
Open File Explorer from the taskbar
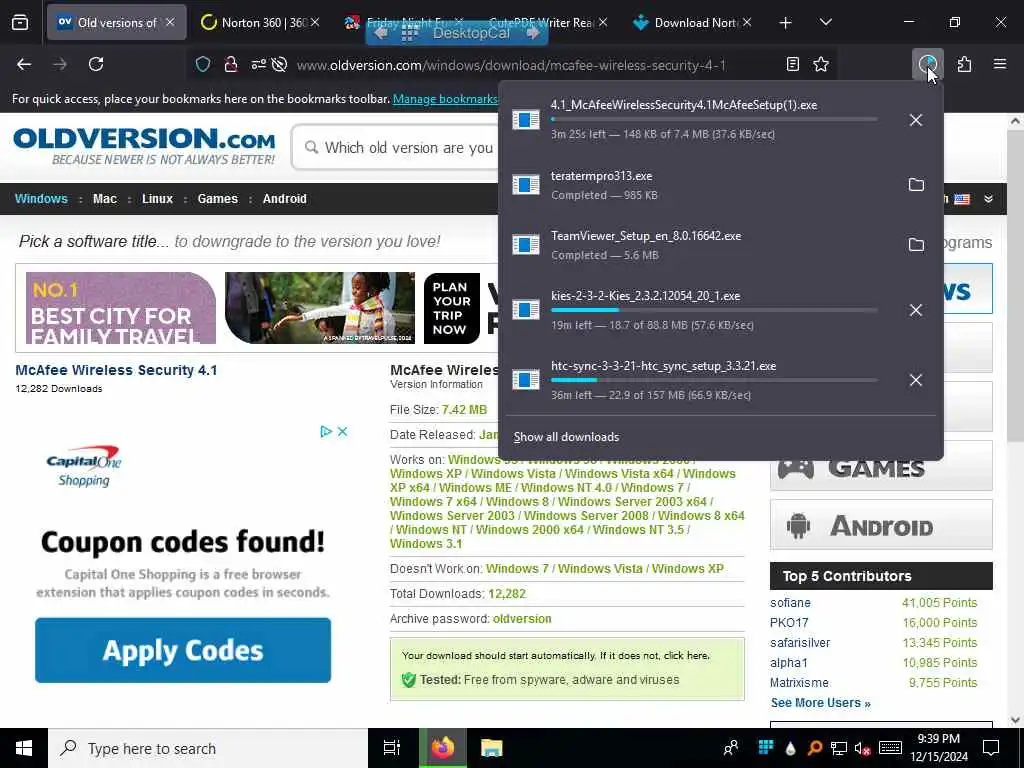pyautogui.click(x=491, y=748)
